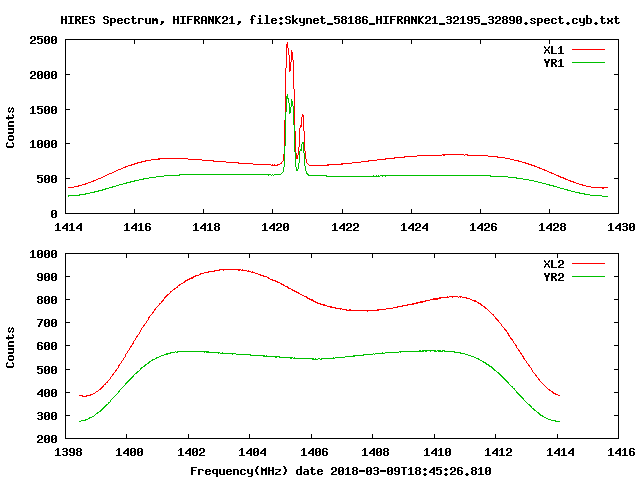
Task: Click the XL2 legend label
Action: point(553,264)
